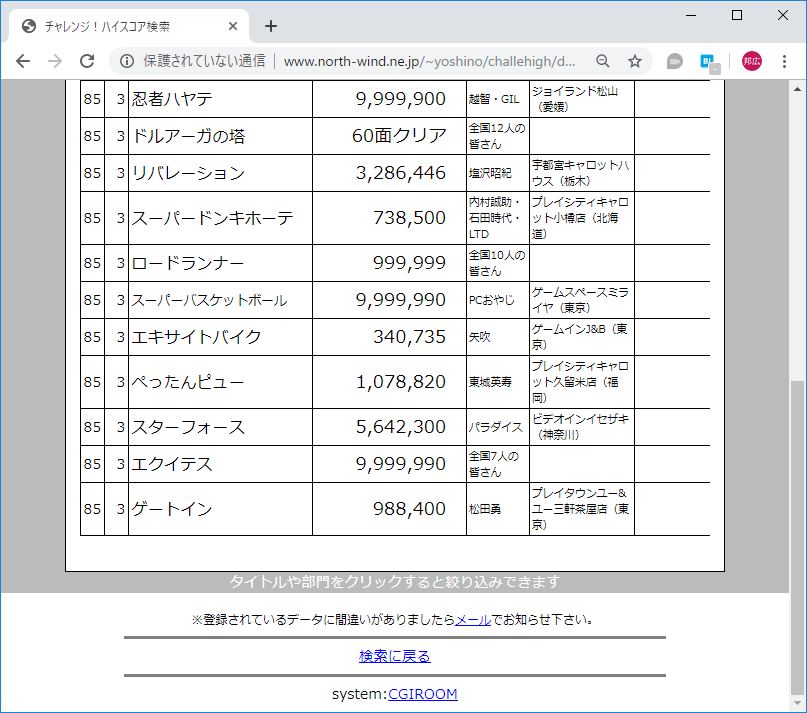807x713 pixels.
Task: Click the score 5,642,300
Action: click(400, 427)
